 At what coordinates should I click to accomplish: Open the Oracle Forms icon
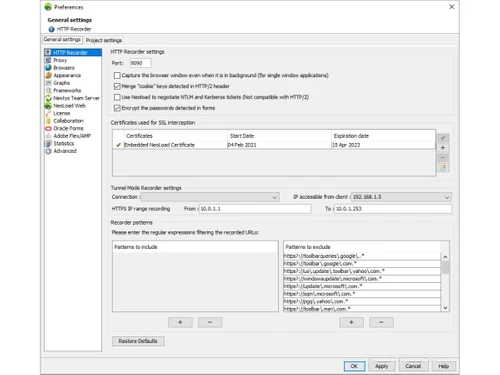(48, 128)
